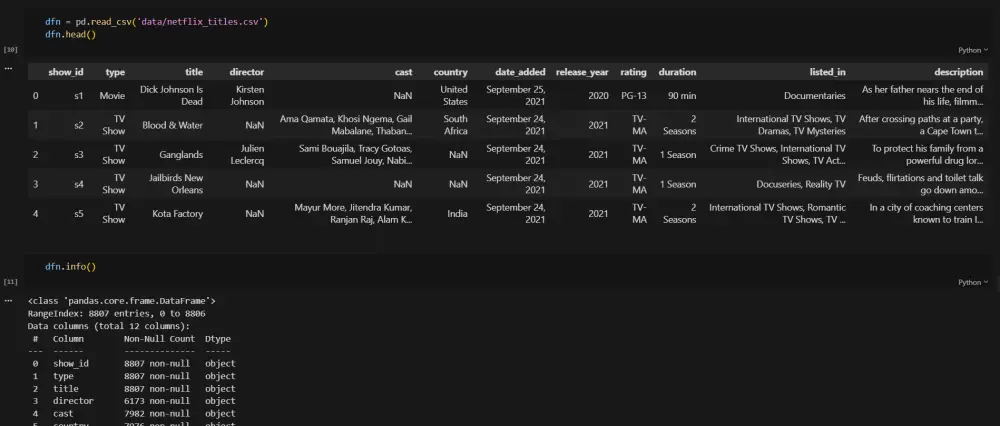
Task: Click the 'Ama Qamata, Khosi Ngema' cast cell
Action: pyautogui.click(x=346, y=125)
